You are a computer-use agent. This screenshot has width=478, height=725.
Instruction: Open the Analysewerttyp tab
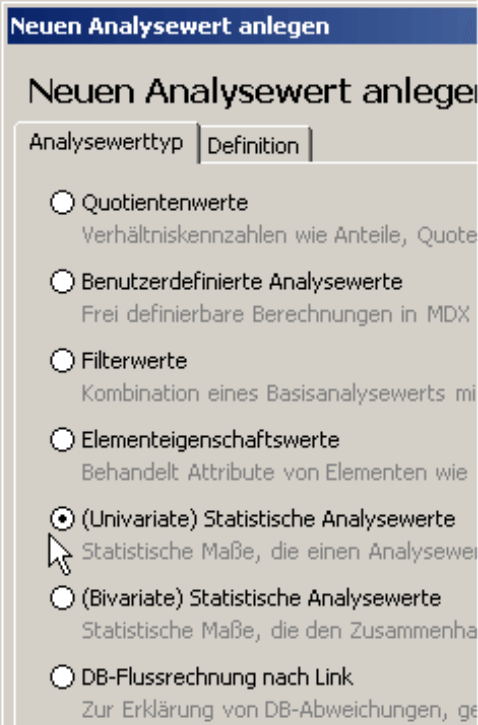[x=106, y=142]
